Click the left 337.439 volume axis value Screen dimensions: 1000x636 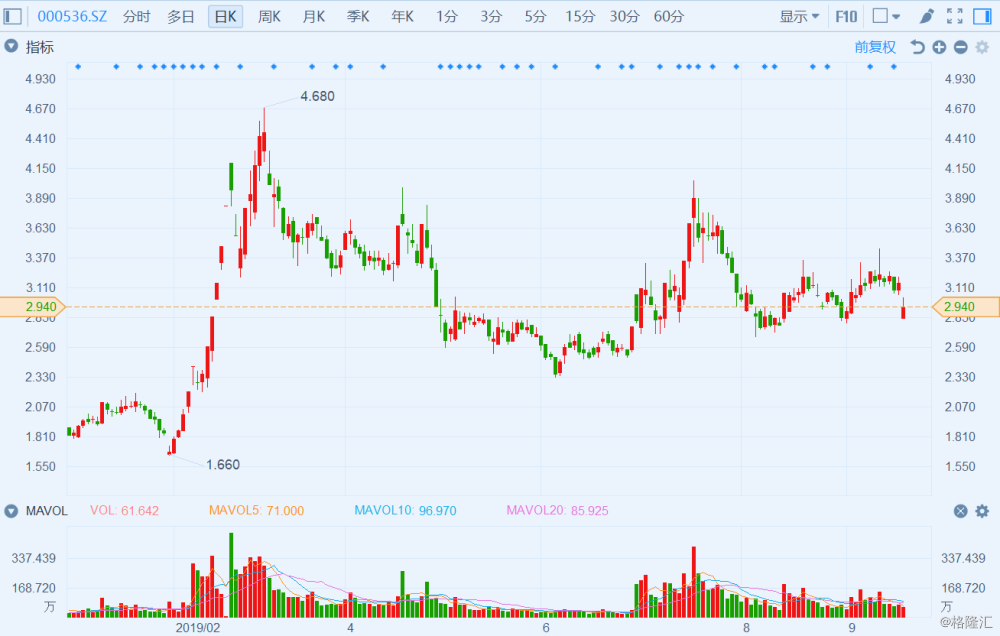(34, 558)
